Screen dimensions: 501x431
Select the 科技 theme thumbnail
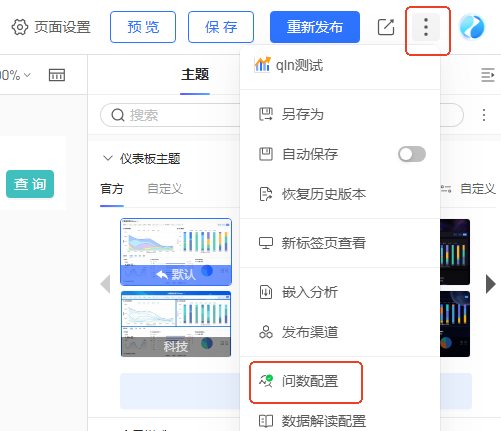(x=176, y=324)
